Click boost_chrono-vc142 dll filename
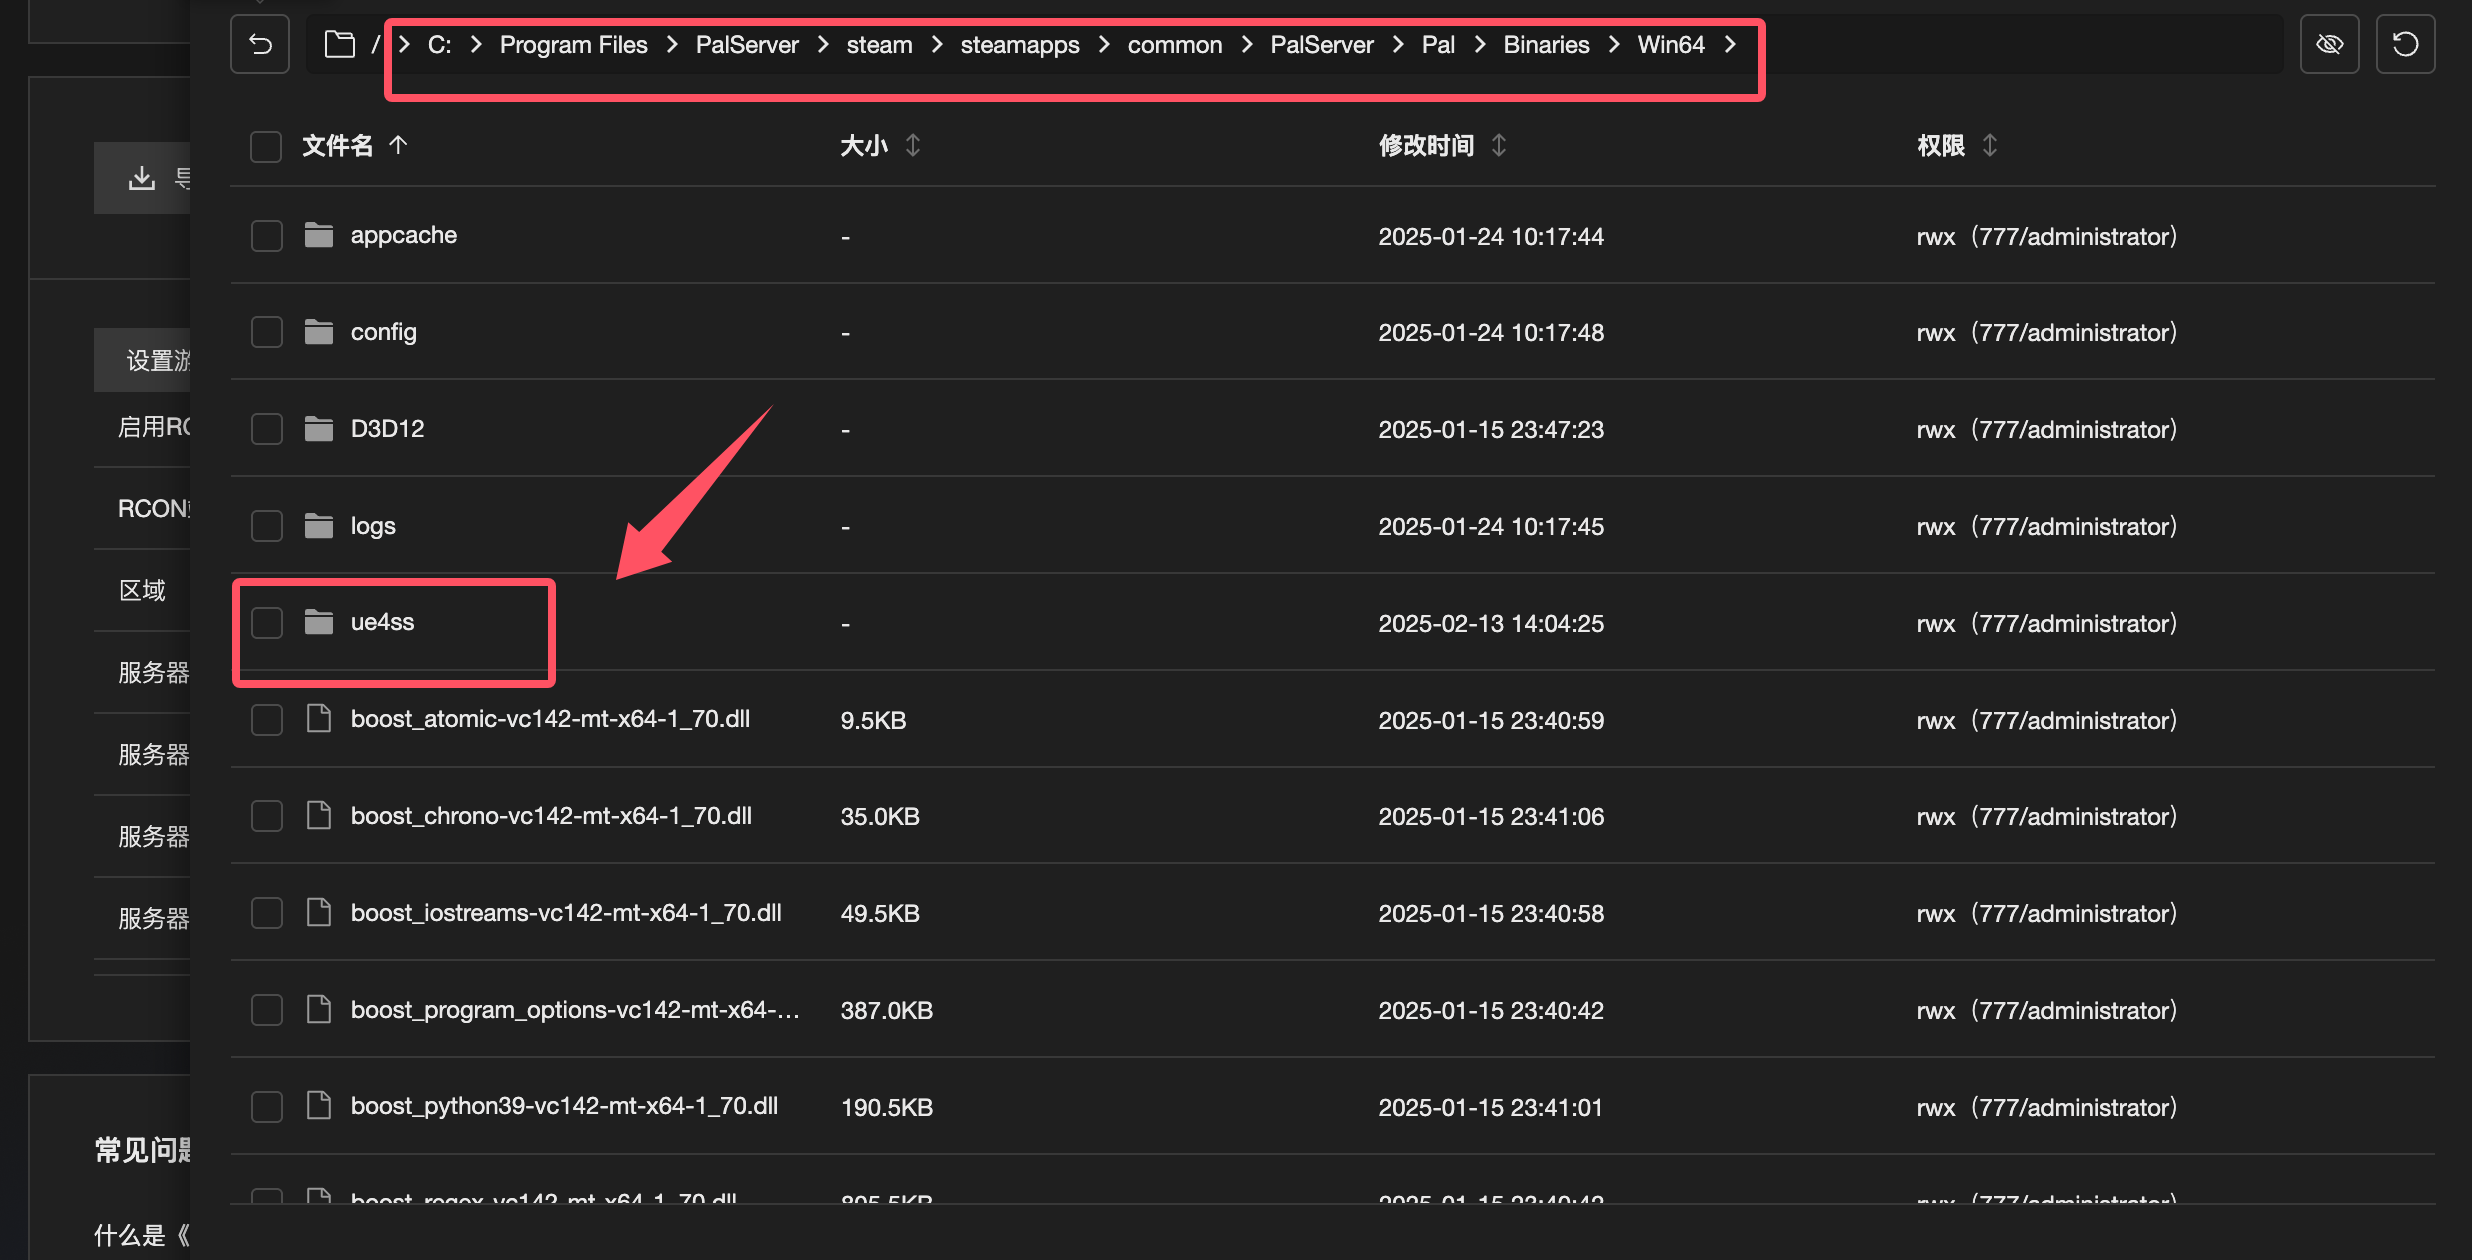Viewport: 2472px width, 1260px height. tap(551, 816)
